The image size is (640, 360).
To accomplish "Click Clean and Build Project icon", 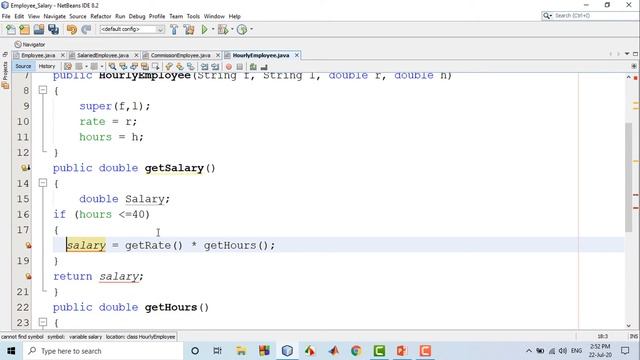I will [x=189, y=29].
